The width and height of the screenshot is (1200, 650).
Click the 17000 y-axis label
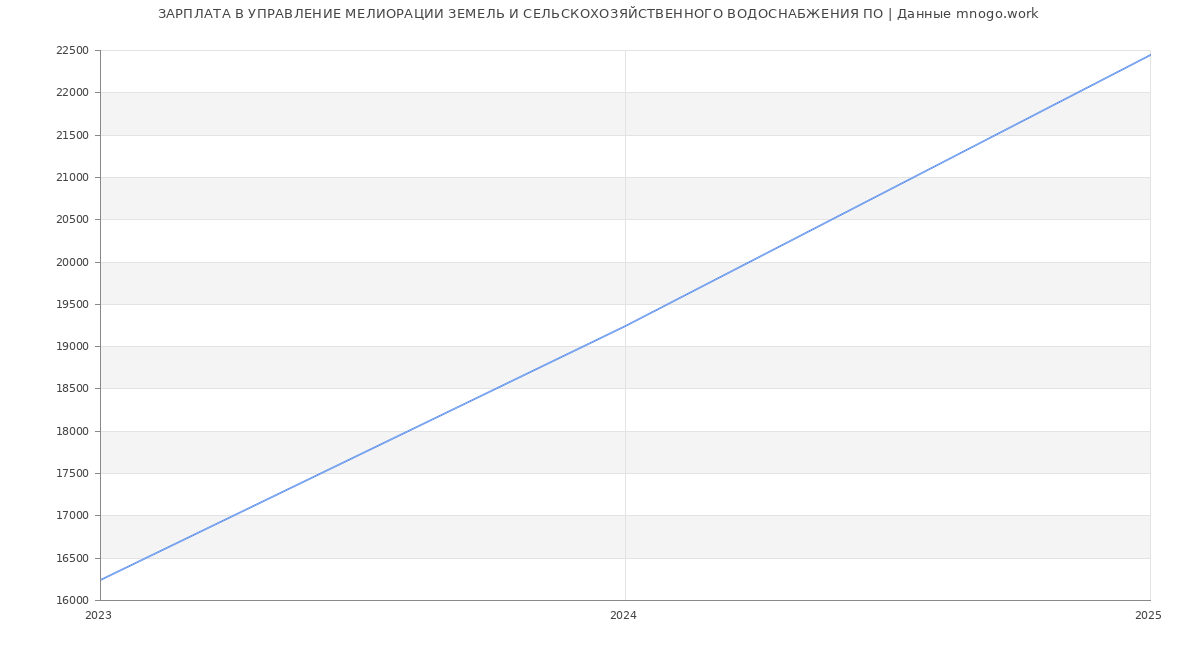tap(72, 516)
